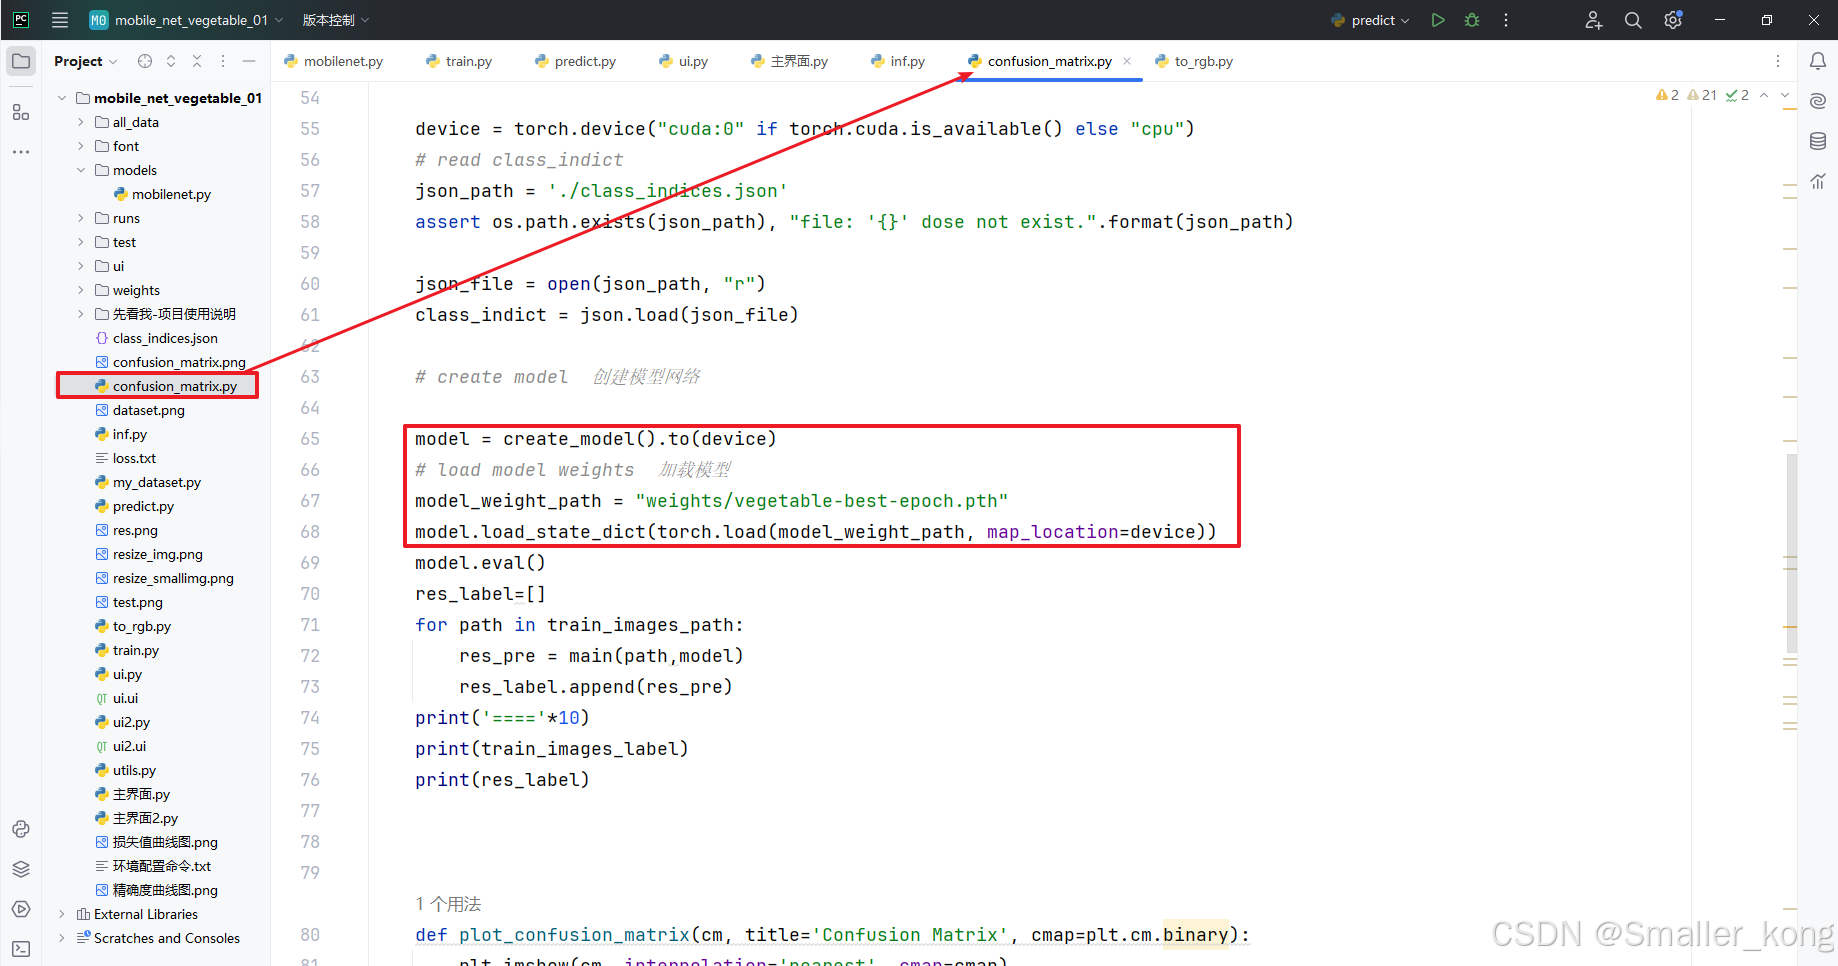Image resolution: width=1838 pixels, height=966 pixels.
Task: Open Notifications bell panel
Action: pos(1818,61)
